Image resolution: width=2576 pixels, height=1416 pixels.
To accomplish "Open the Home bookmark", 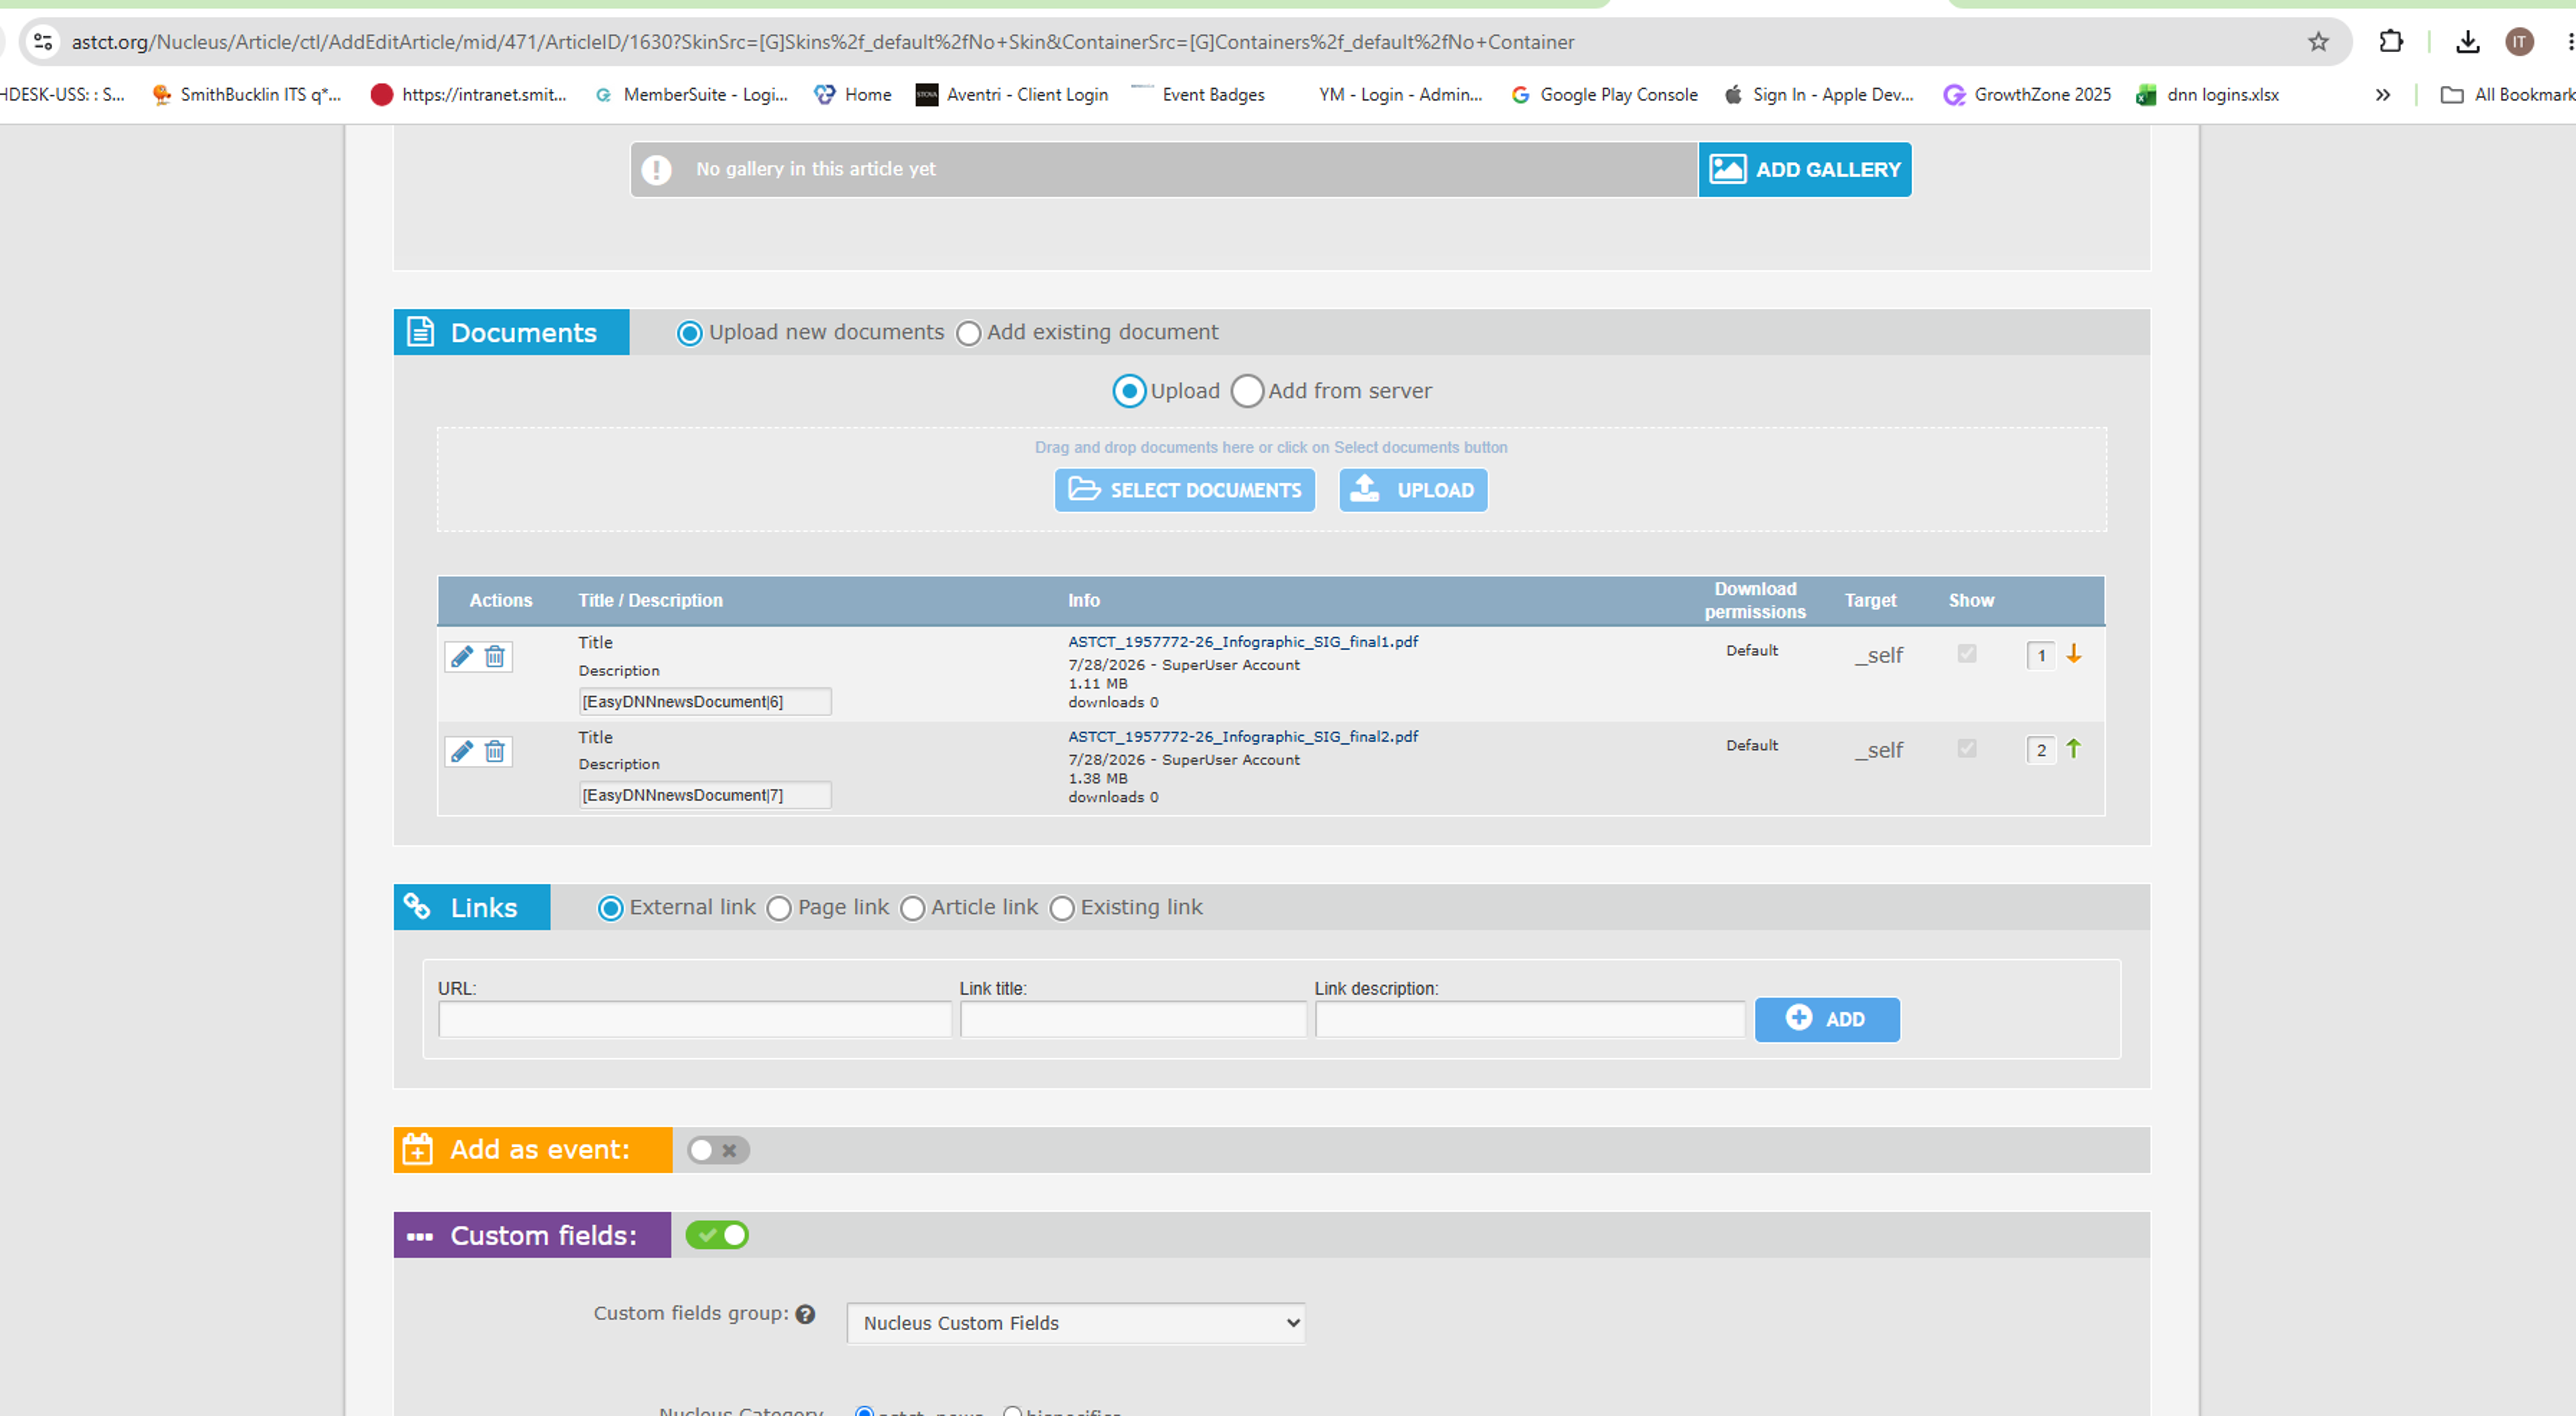I will tap(853, 95).
